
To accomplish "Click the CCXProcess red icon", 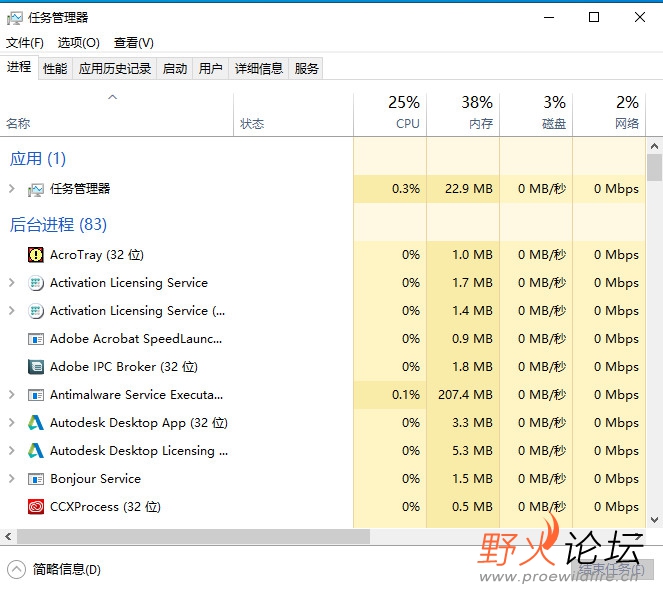I will 36,506.
